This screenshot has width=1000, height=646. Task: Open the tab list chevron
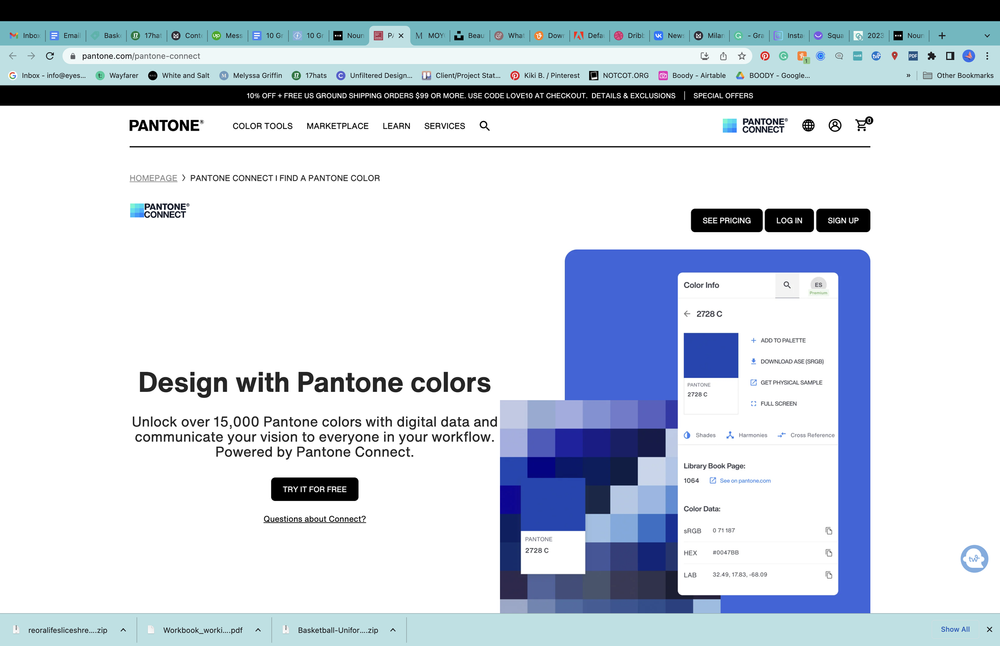point(987,36)
